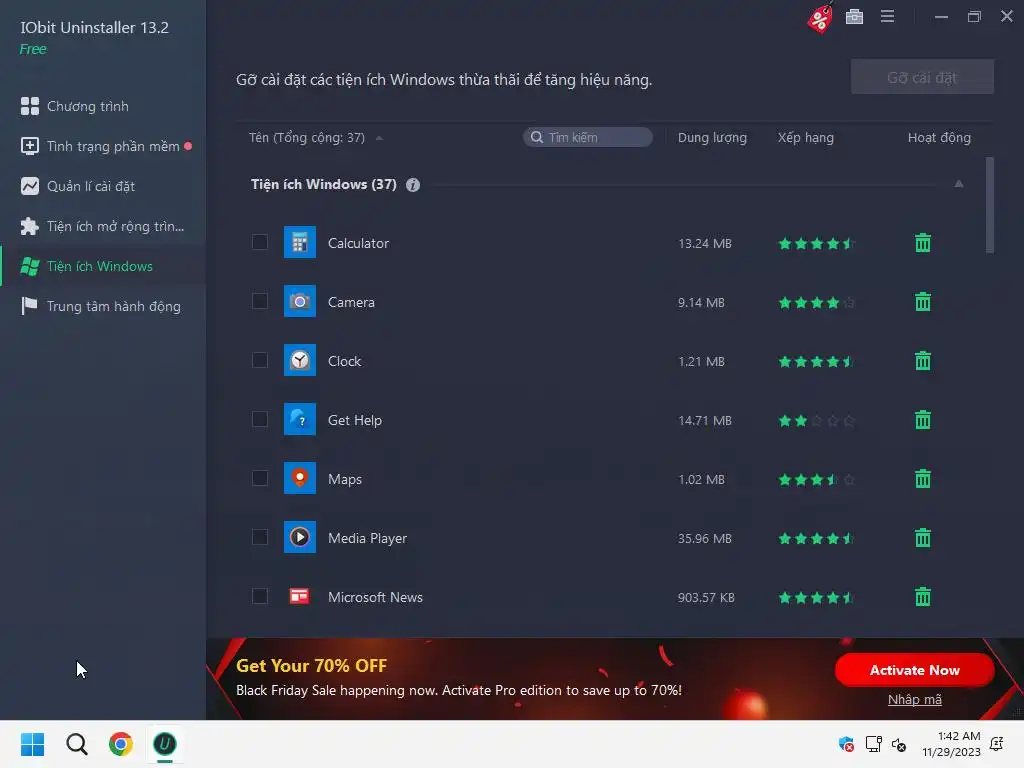
Task: Click the Tìm kiếm search field
Action: coord(588,137)
